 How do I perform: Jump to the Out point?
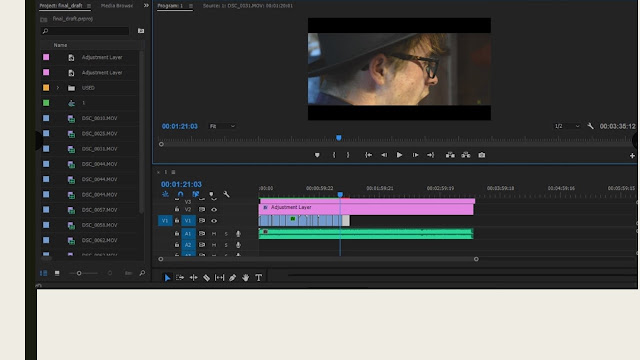click(430, 155)
